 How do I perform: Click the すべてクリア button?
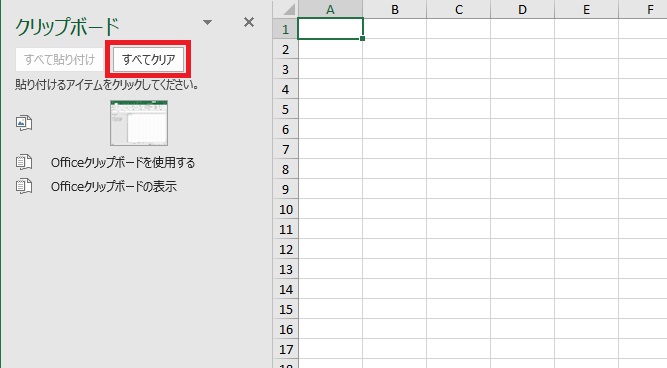coord(148,60)
